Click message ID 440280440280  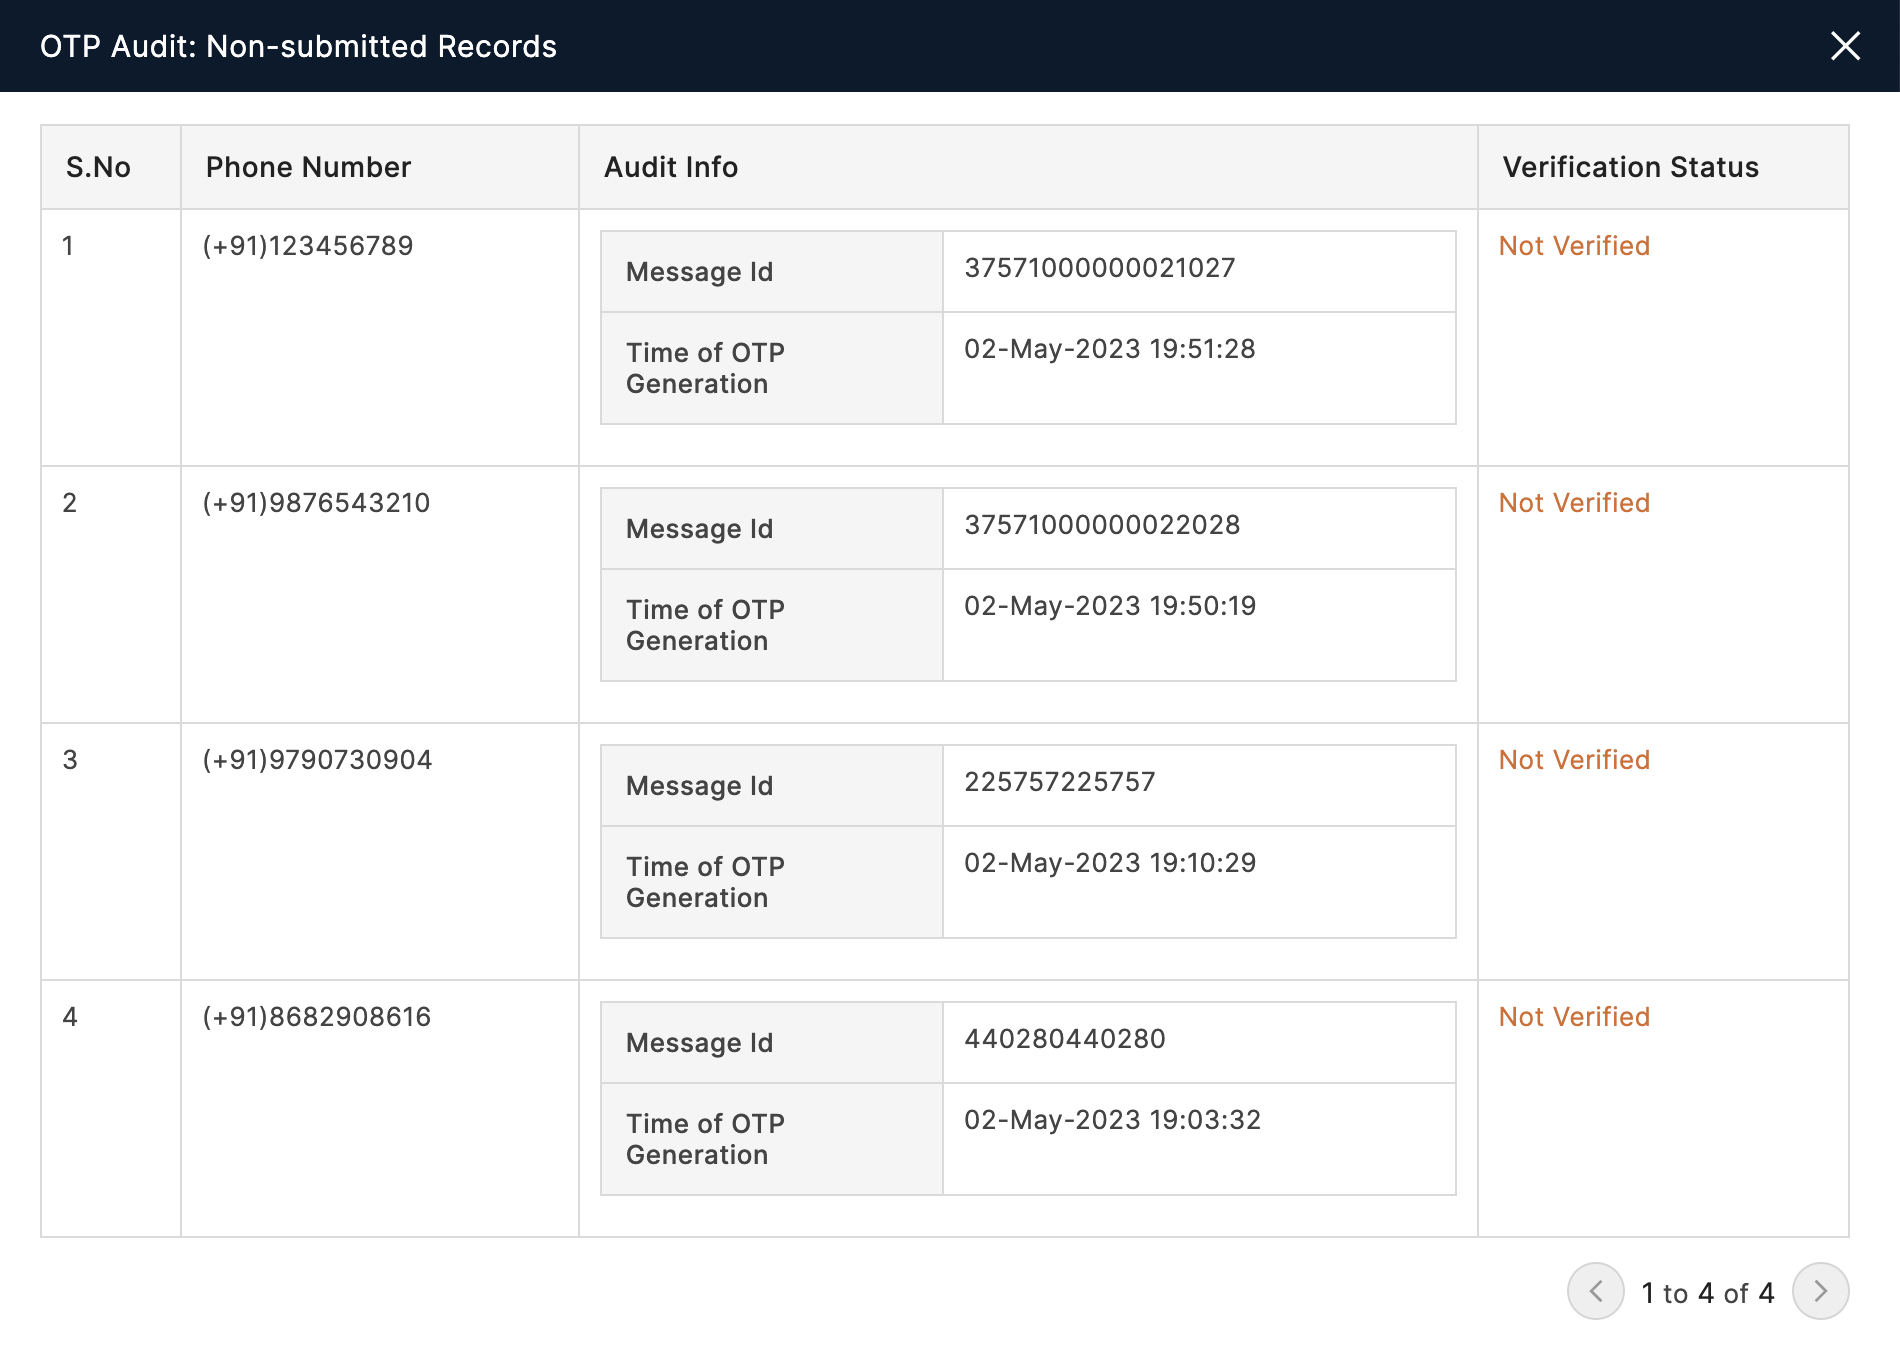click(1064, 1039)
